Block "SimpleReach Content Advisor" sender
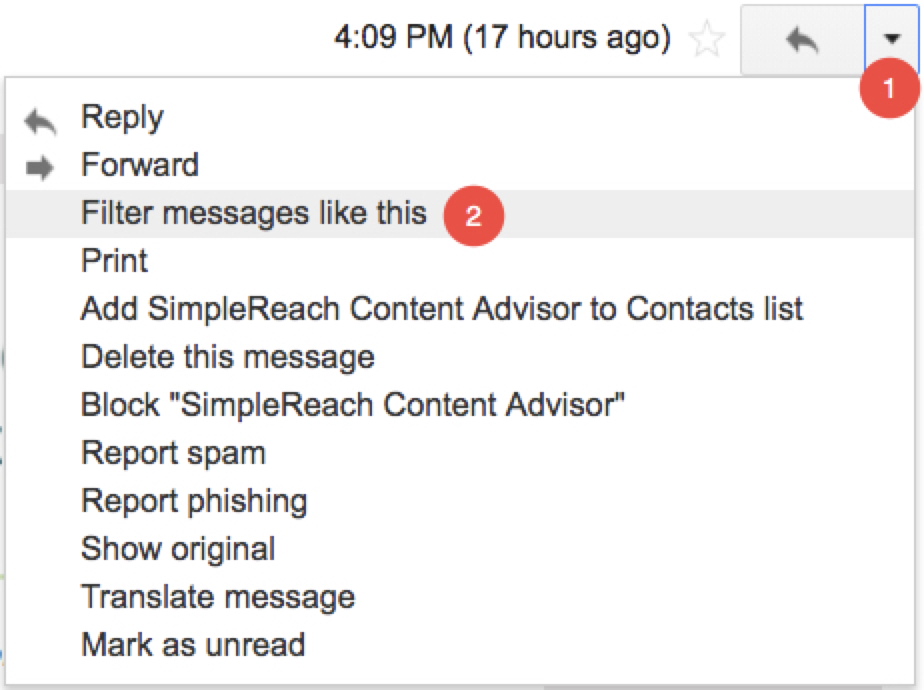 click(x=352, y=404)
